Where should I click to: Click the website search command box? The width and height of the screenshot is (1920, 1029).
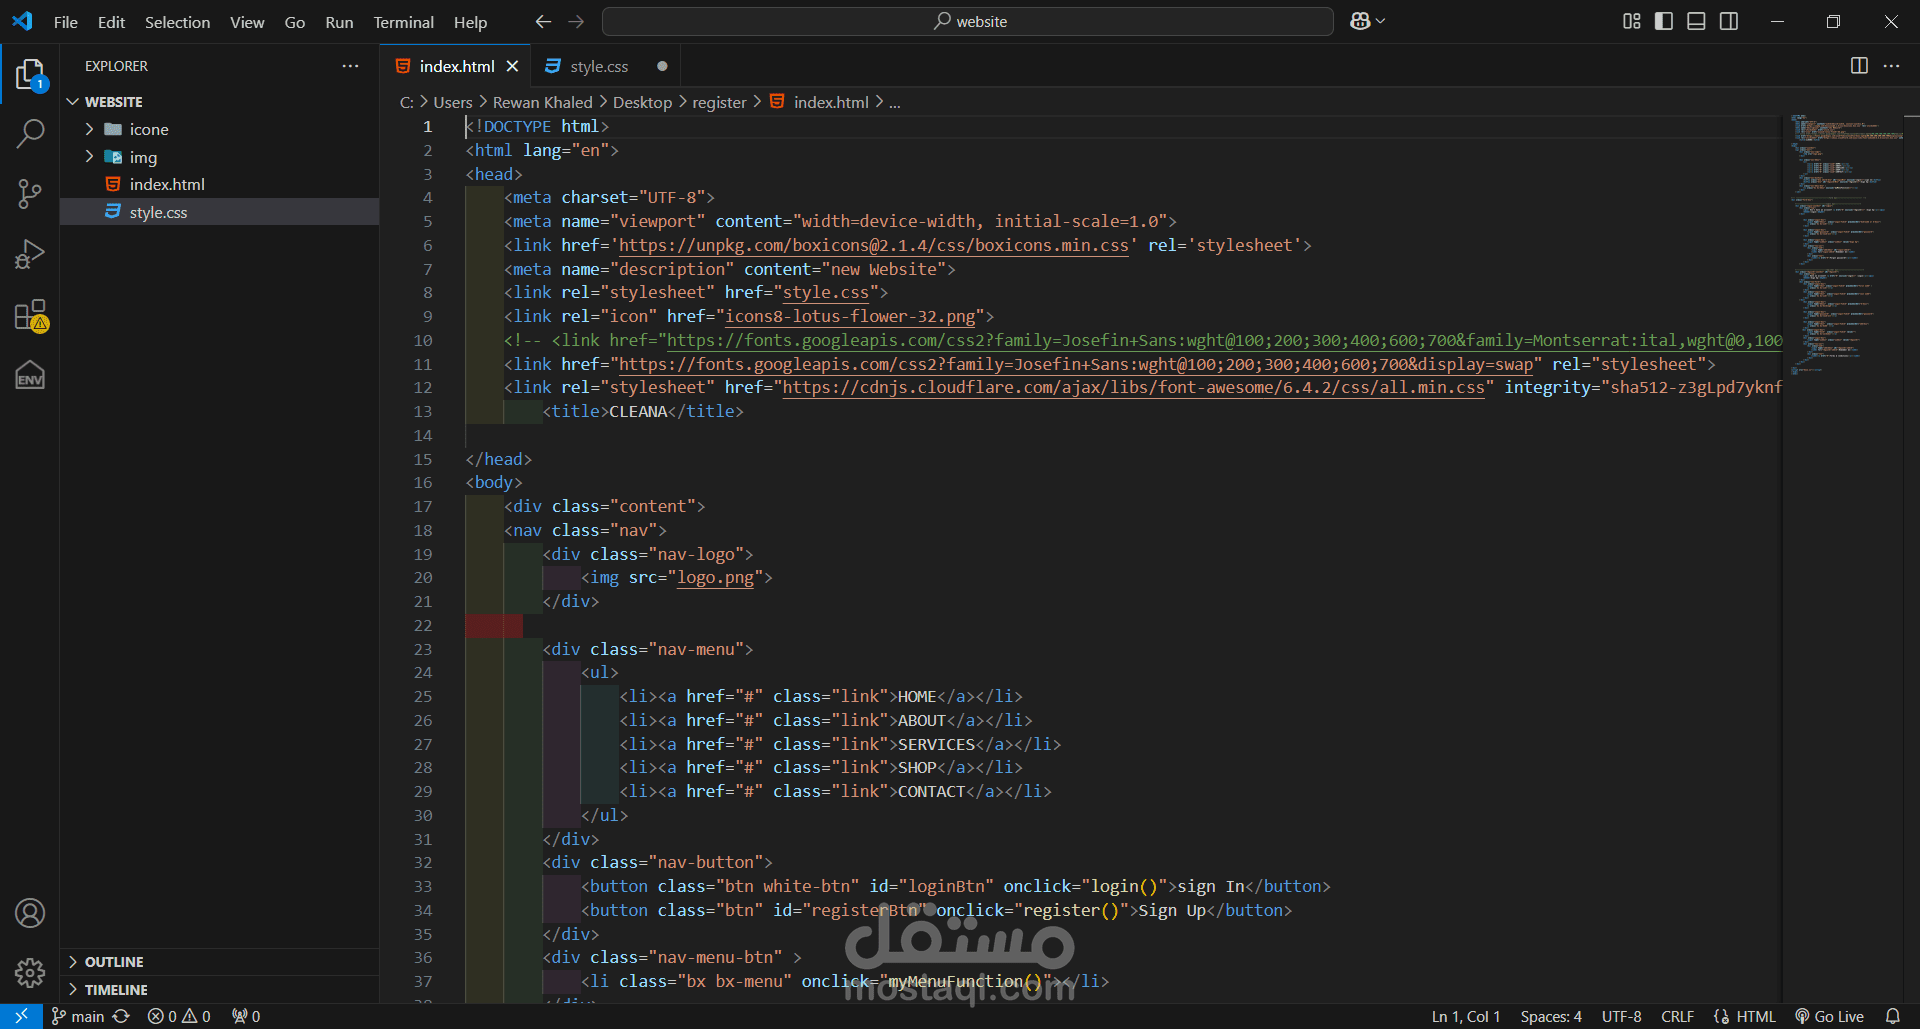tap(968, 21)
